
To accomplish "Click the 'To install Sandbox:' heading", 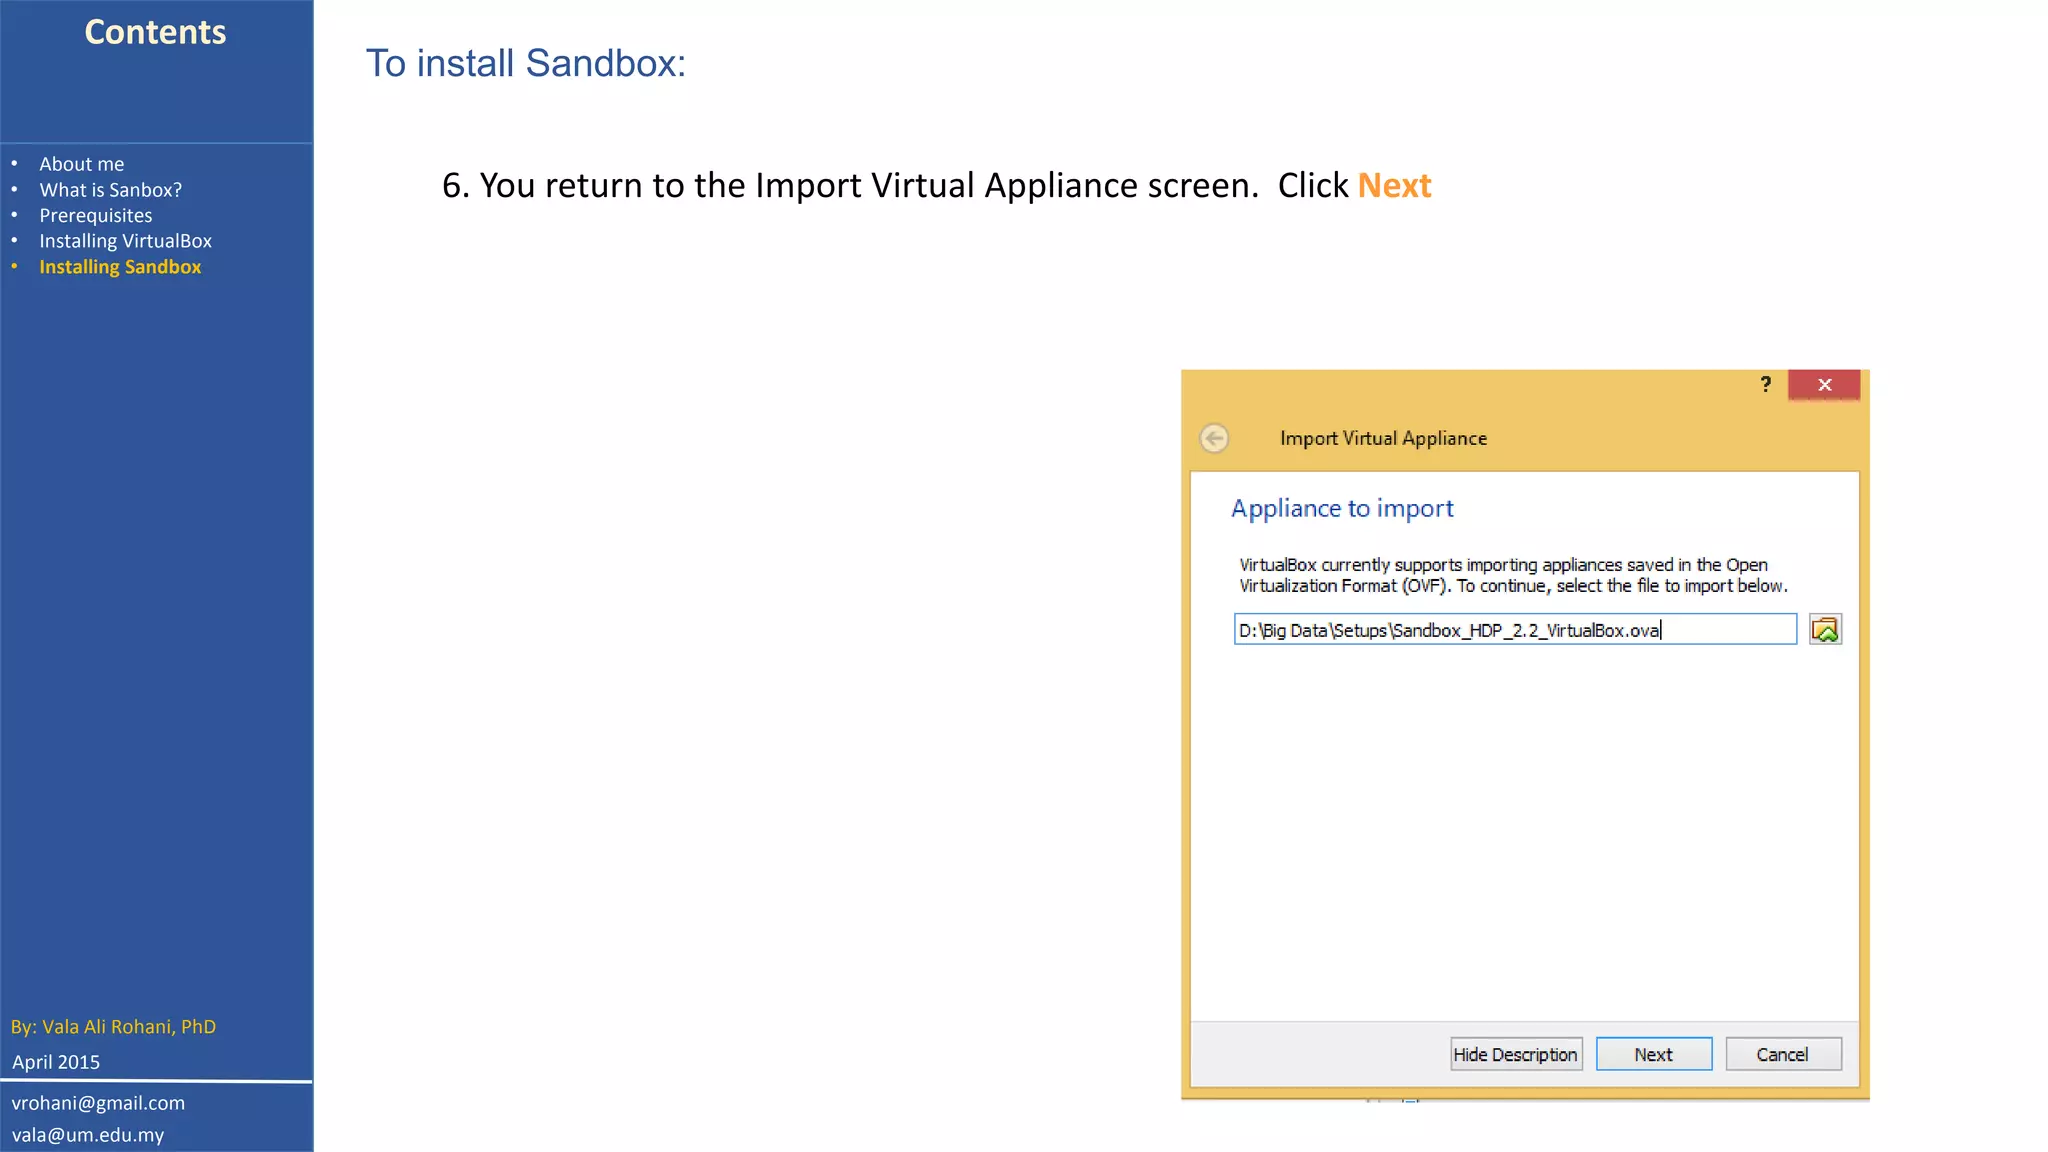I will [526, 63].
